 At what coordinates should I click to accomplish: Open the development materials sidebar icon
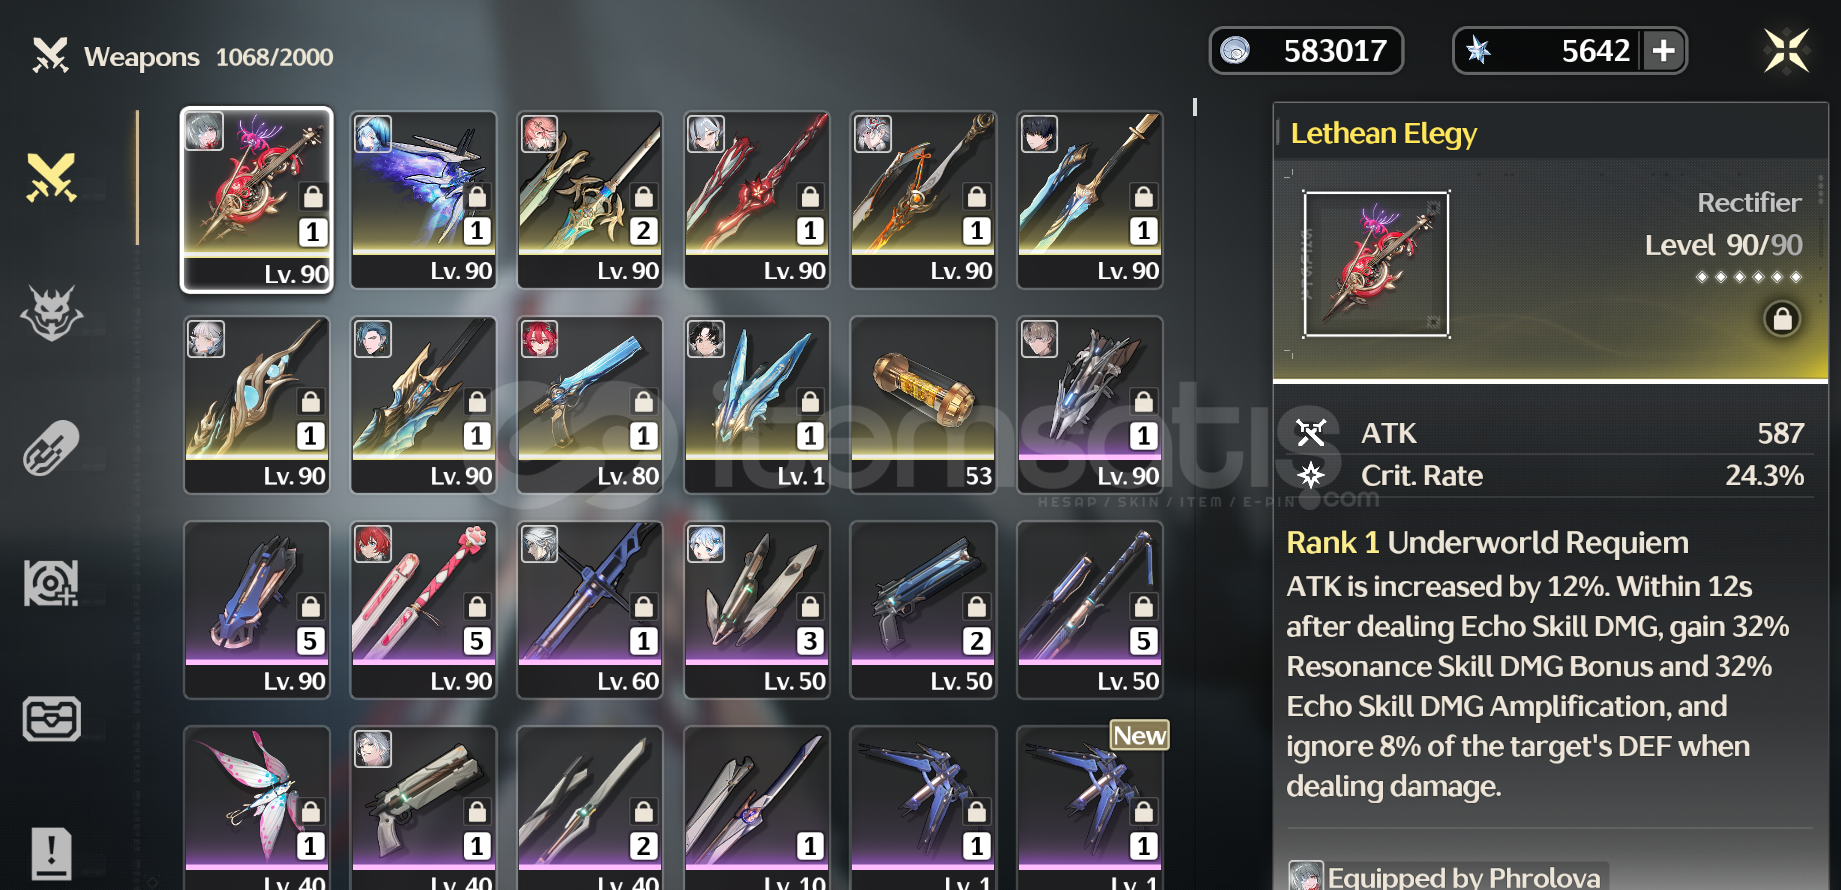coord(51,582)
